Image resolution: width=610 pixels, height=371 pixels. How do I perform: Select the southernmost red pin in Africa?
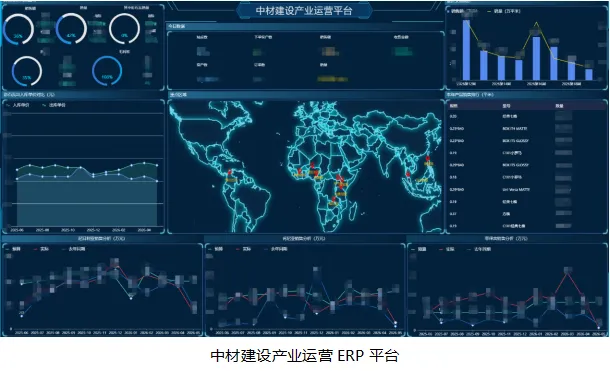pyautogui.click(x=333, y=199)
